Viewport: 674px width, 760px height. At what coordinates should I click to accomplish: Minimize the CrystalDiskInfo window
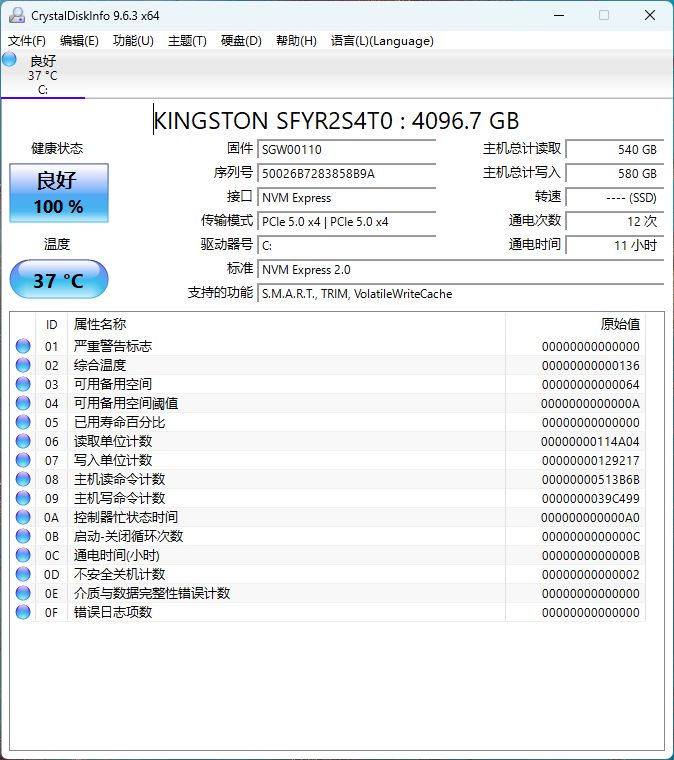[559, 16]
